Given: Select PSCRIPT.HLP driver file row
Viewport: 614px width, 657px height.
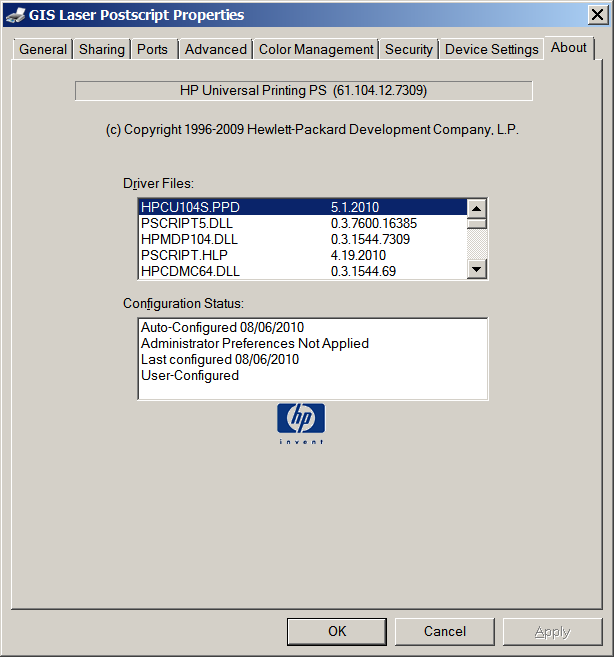Looking at the screenshot, I should 303,255.
